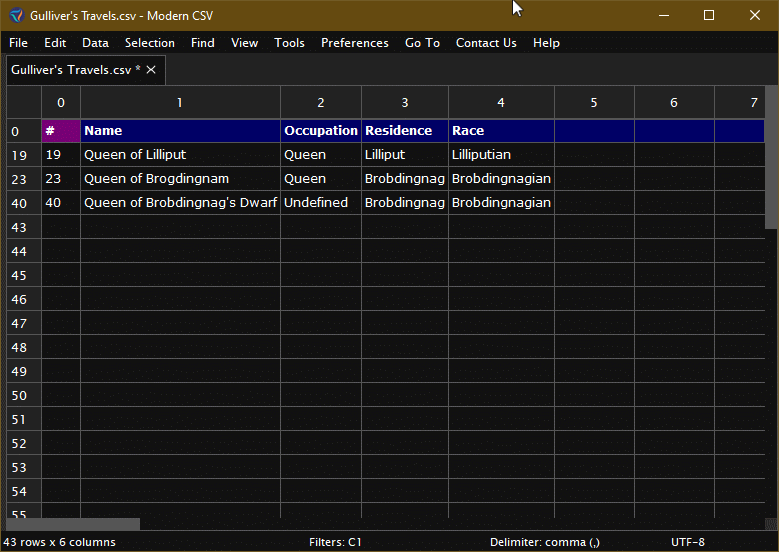Image resolution: width=779 pixels, height=552 pixels.
Task: Select column header 6
Action: coord(674,102)
